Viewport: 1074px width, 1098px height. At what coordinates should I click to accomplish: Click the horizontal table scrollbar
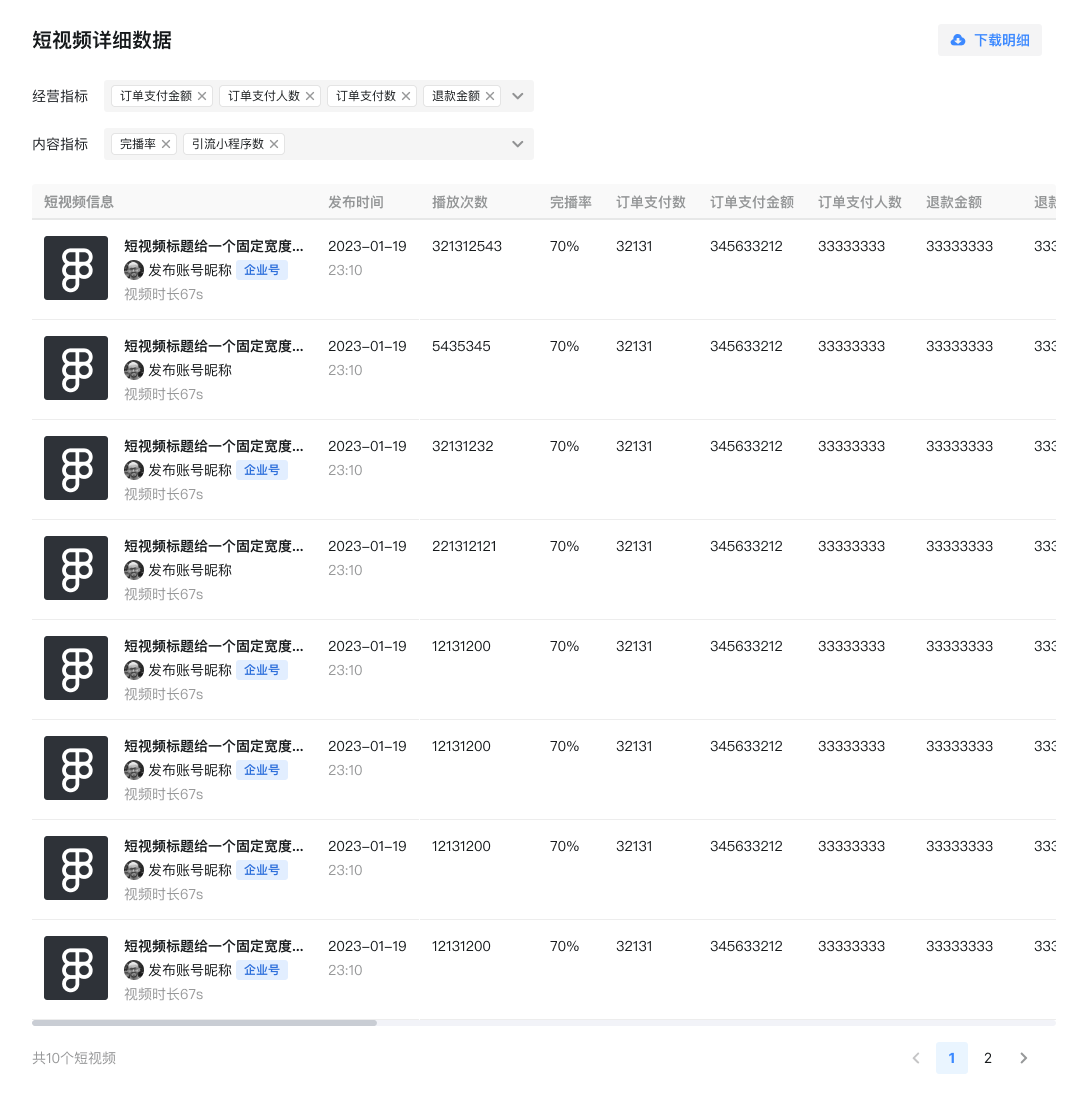pyautogui.click(x=204, y=1022)
